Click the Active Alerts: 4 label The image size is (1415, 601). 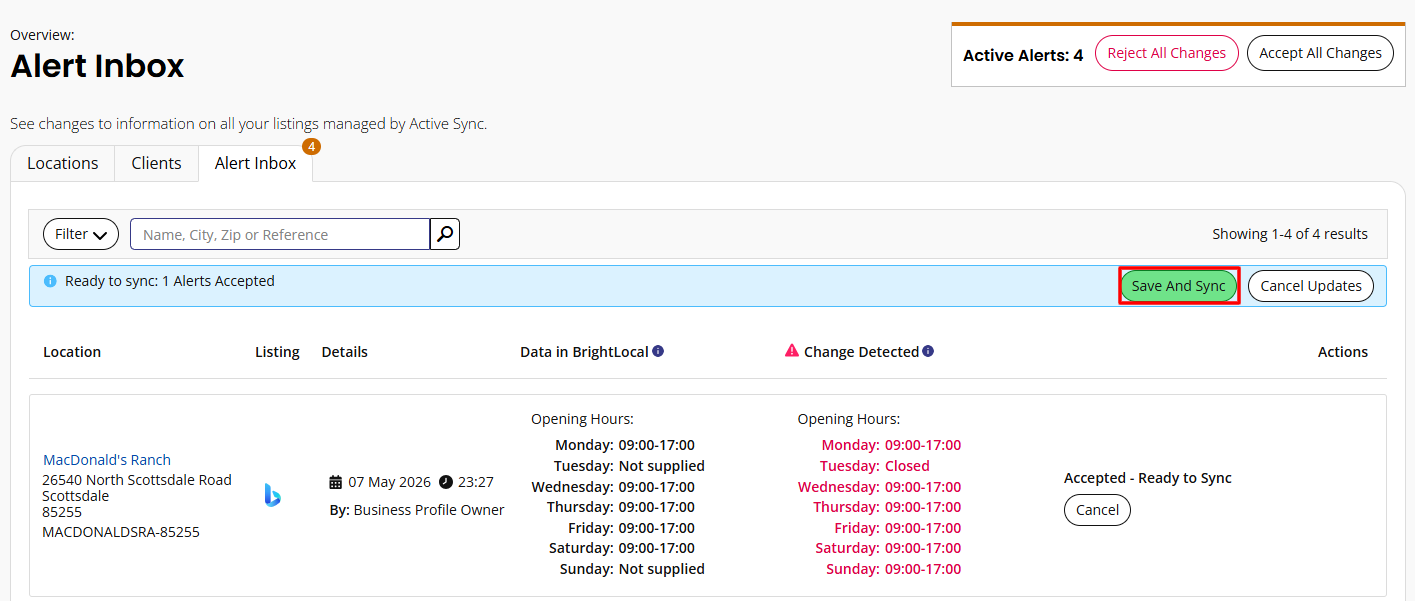(x=1023, y=55)
